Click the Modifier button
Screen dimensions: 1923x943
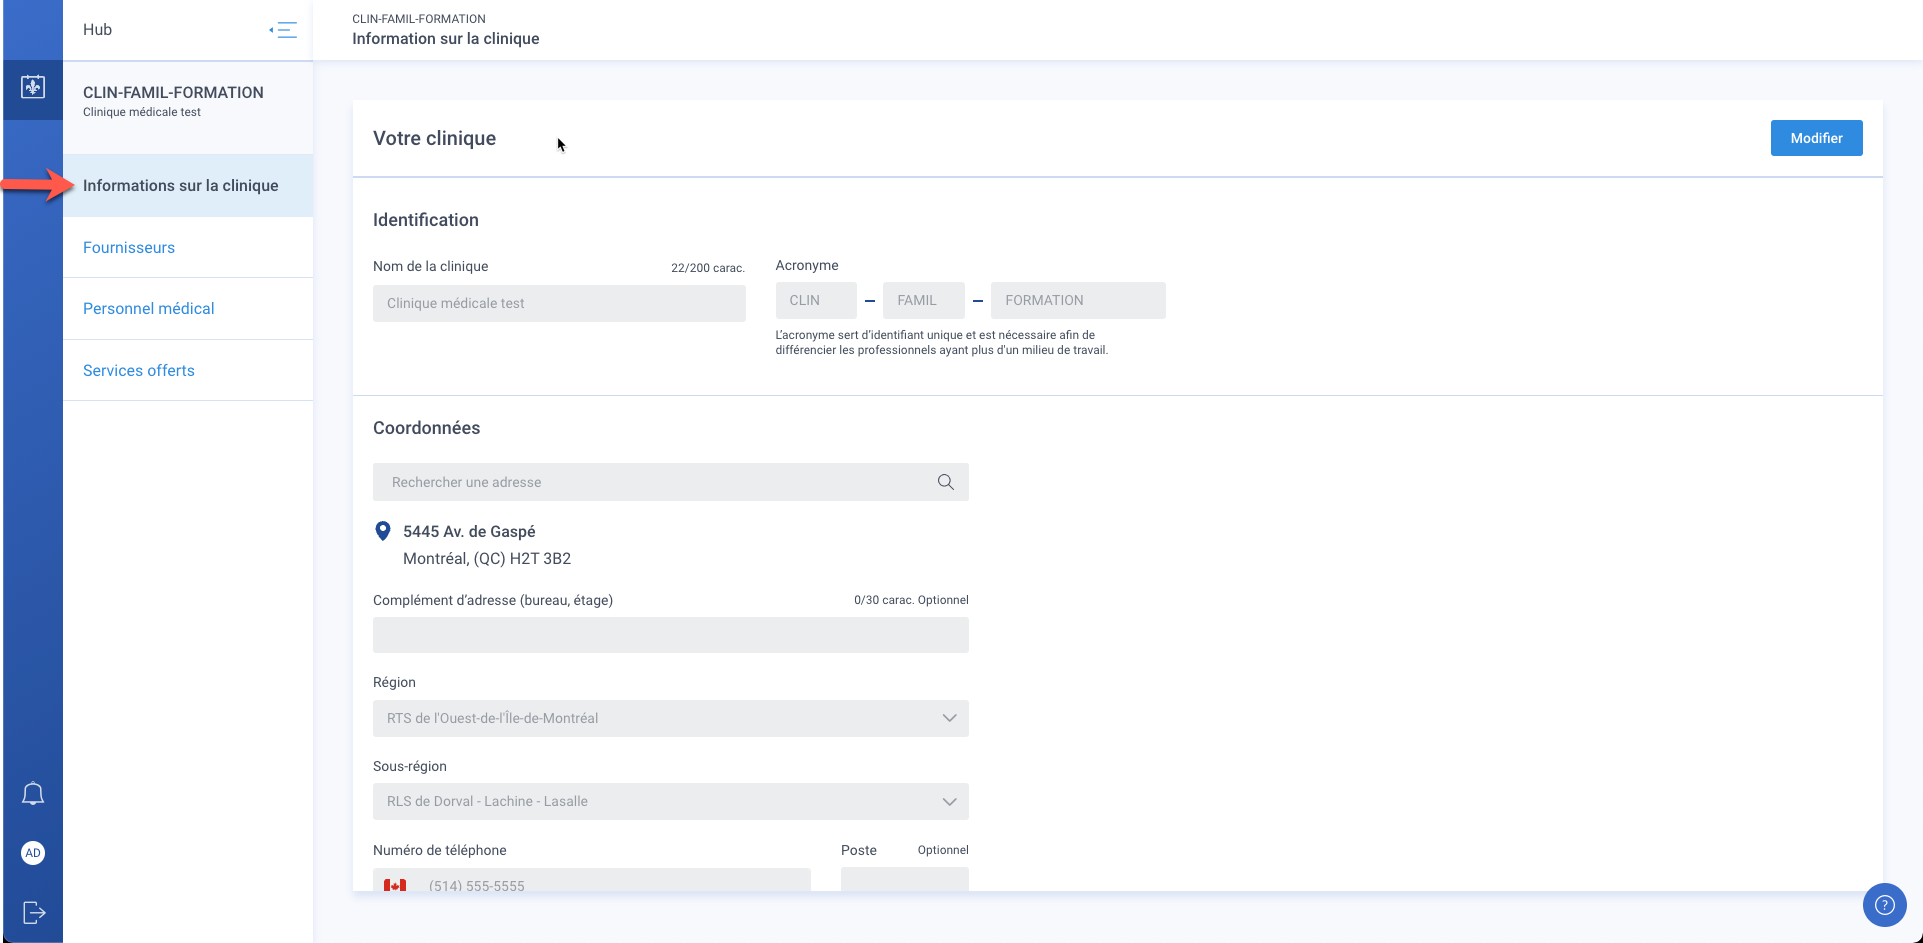[x=1816, y=138]
